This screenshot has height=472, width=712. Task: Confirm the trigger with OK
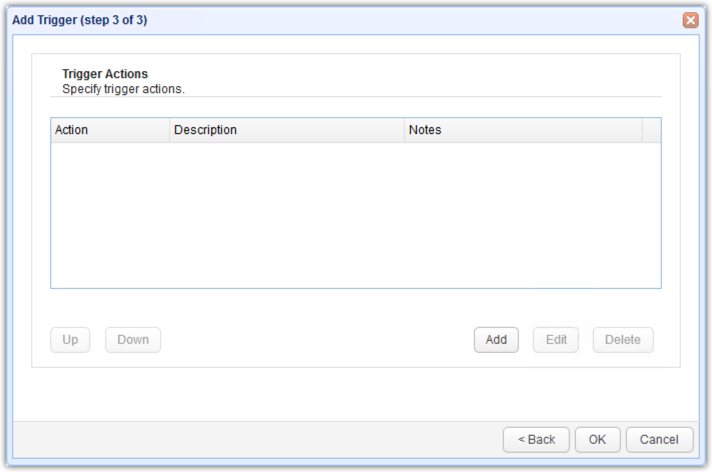click(597, 440)
